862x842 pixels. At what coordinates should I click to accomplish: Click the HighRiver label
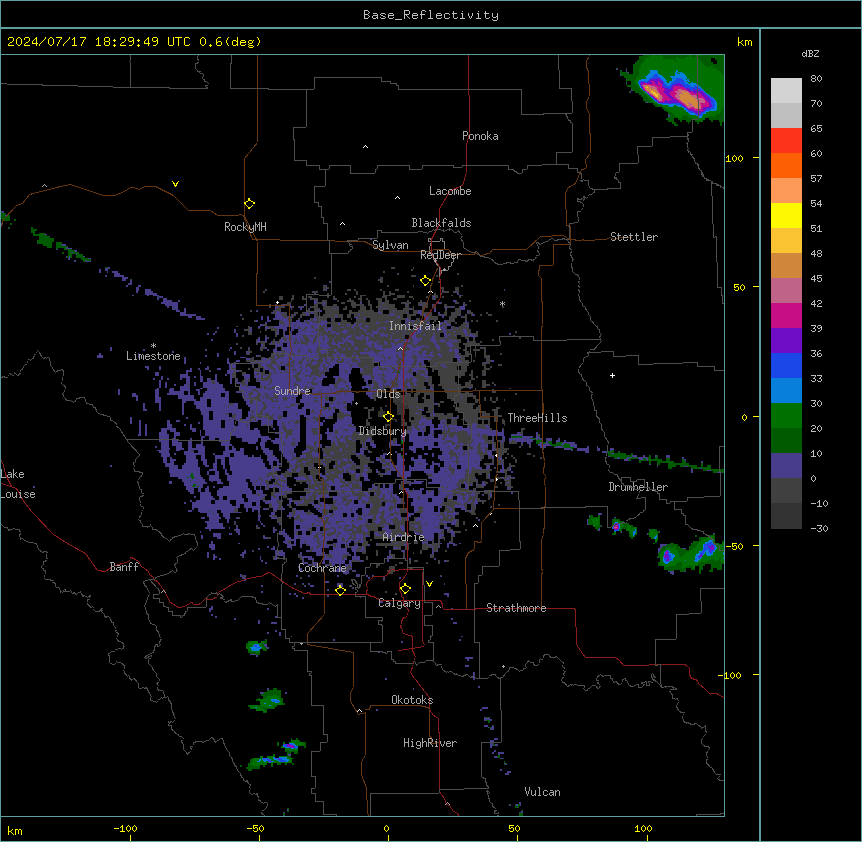[430, 743]
